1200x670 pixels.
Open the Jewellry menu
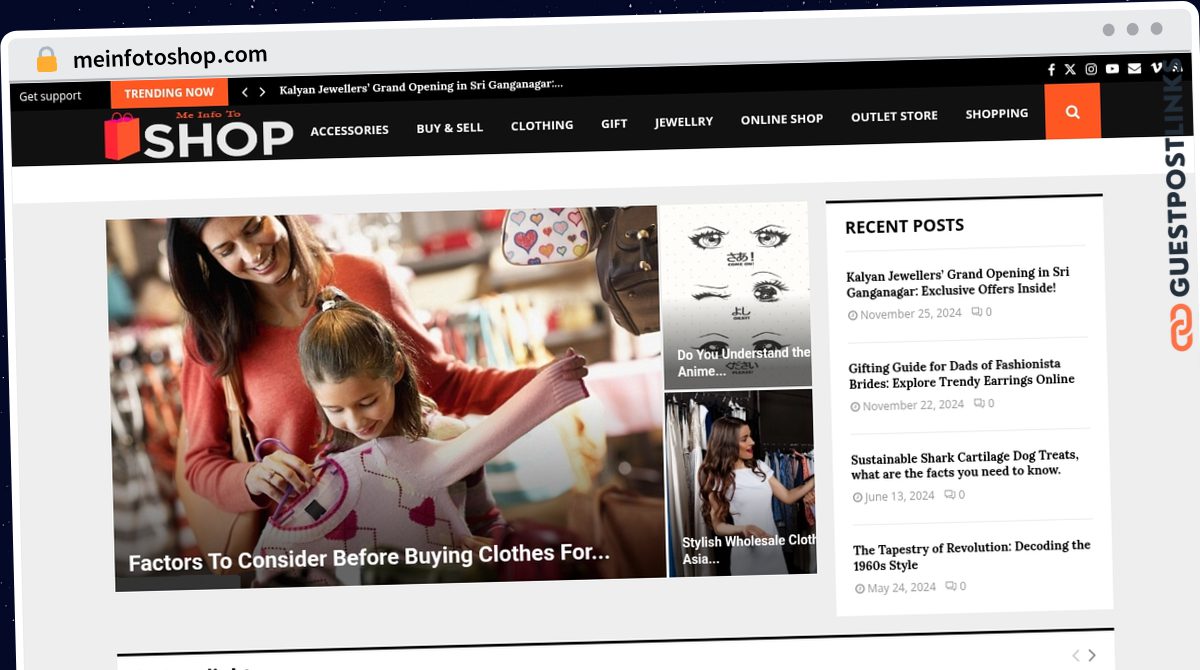click(684, 121)
